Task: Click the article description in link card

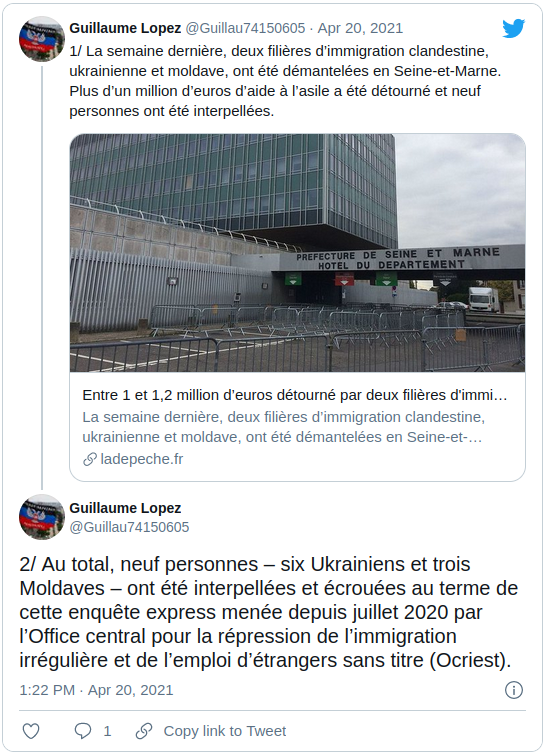Action: 283,427
